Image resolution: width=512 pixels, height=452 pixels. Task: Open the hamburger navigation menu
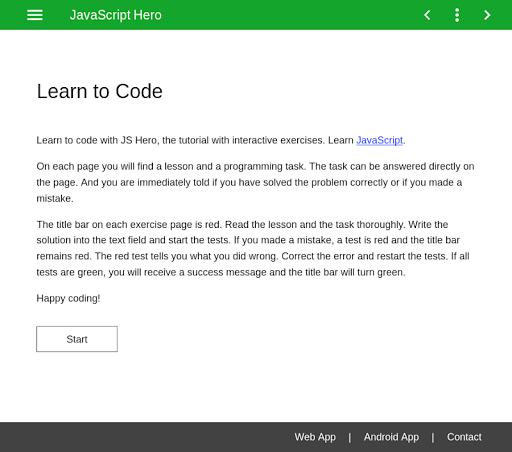coord(35,15)
